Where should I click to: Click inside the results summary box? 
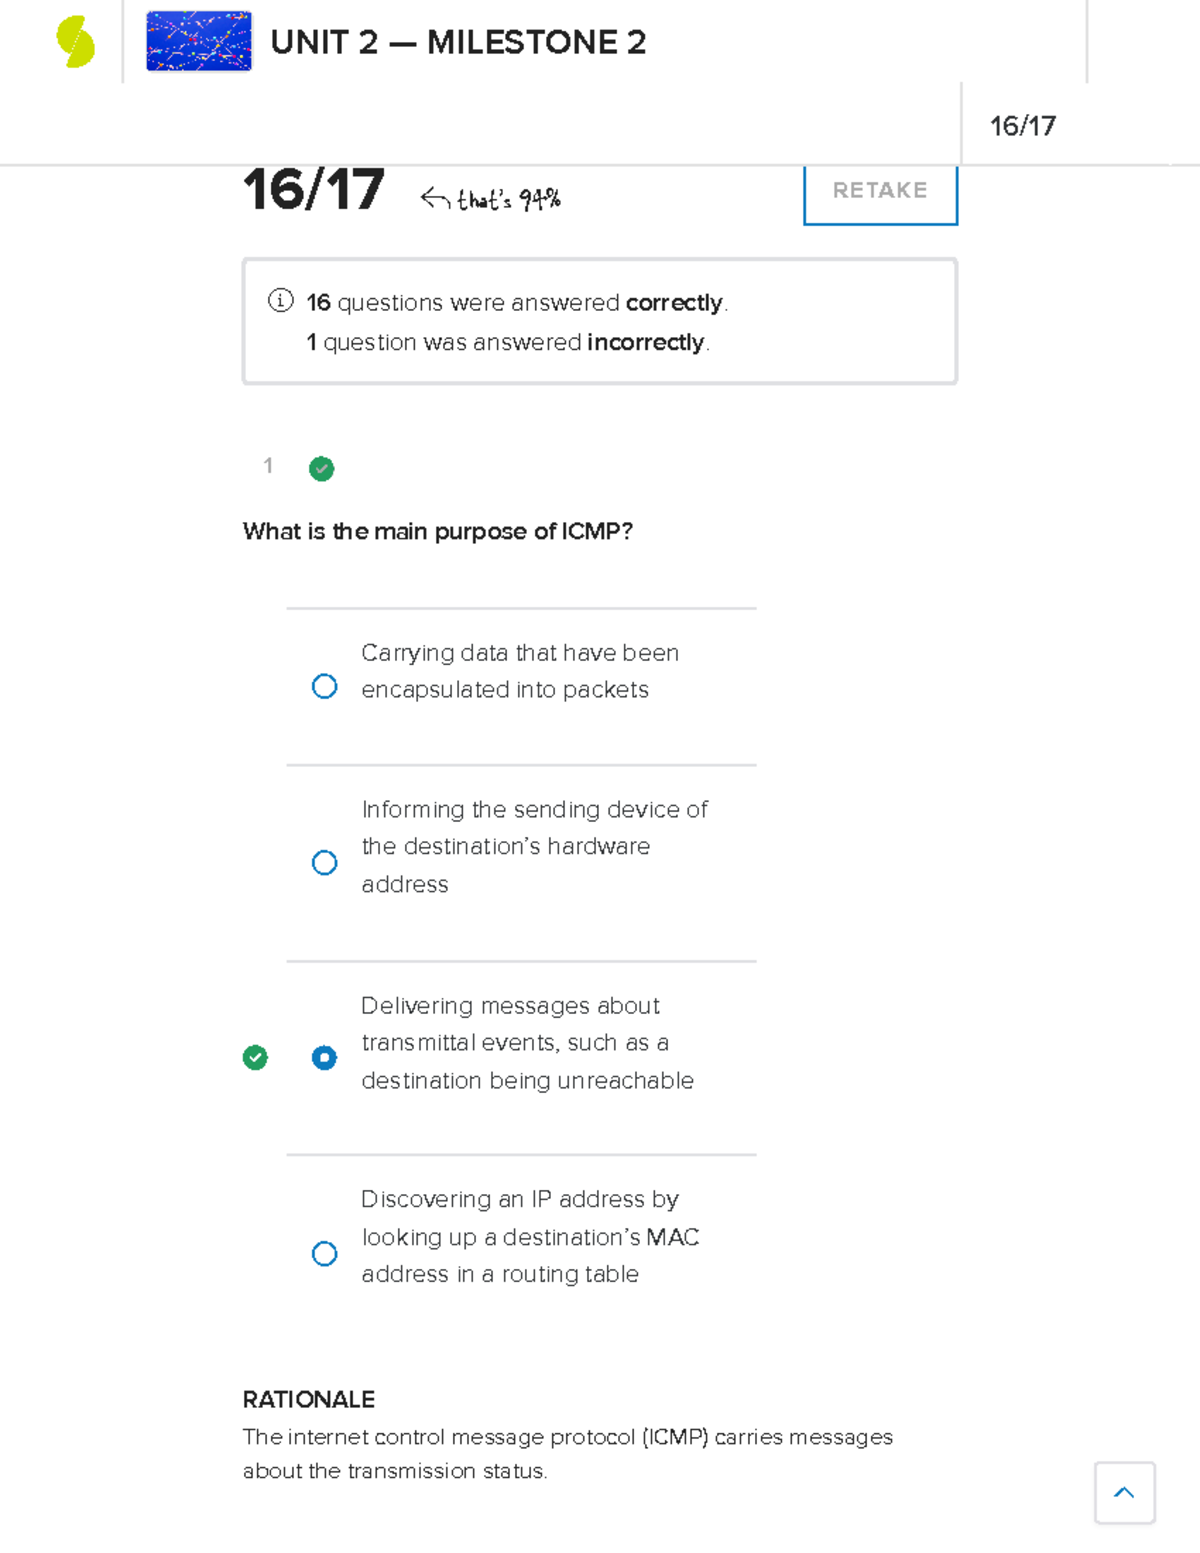coord(598,320)
